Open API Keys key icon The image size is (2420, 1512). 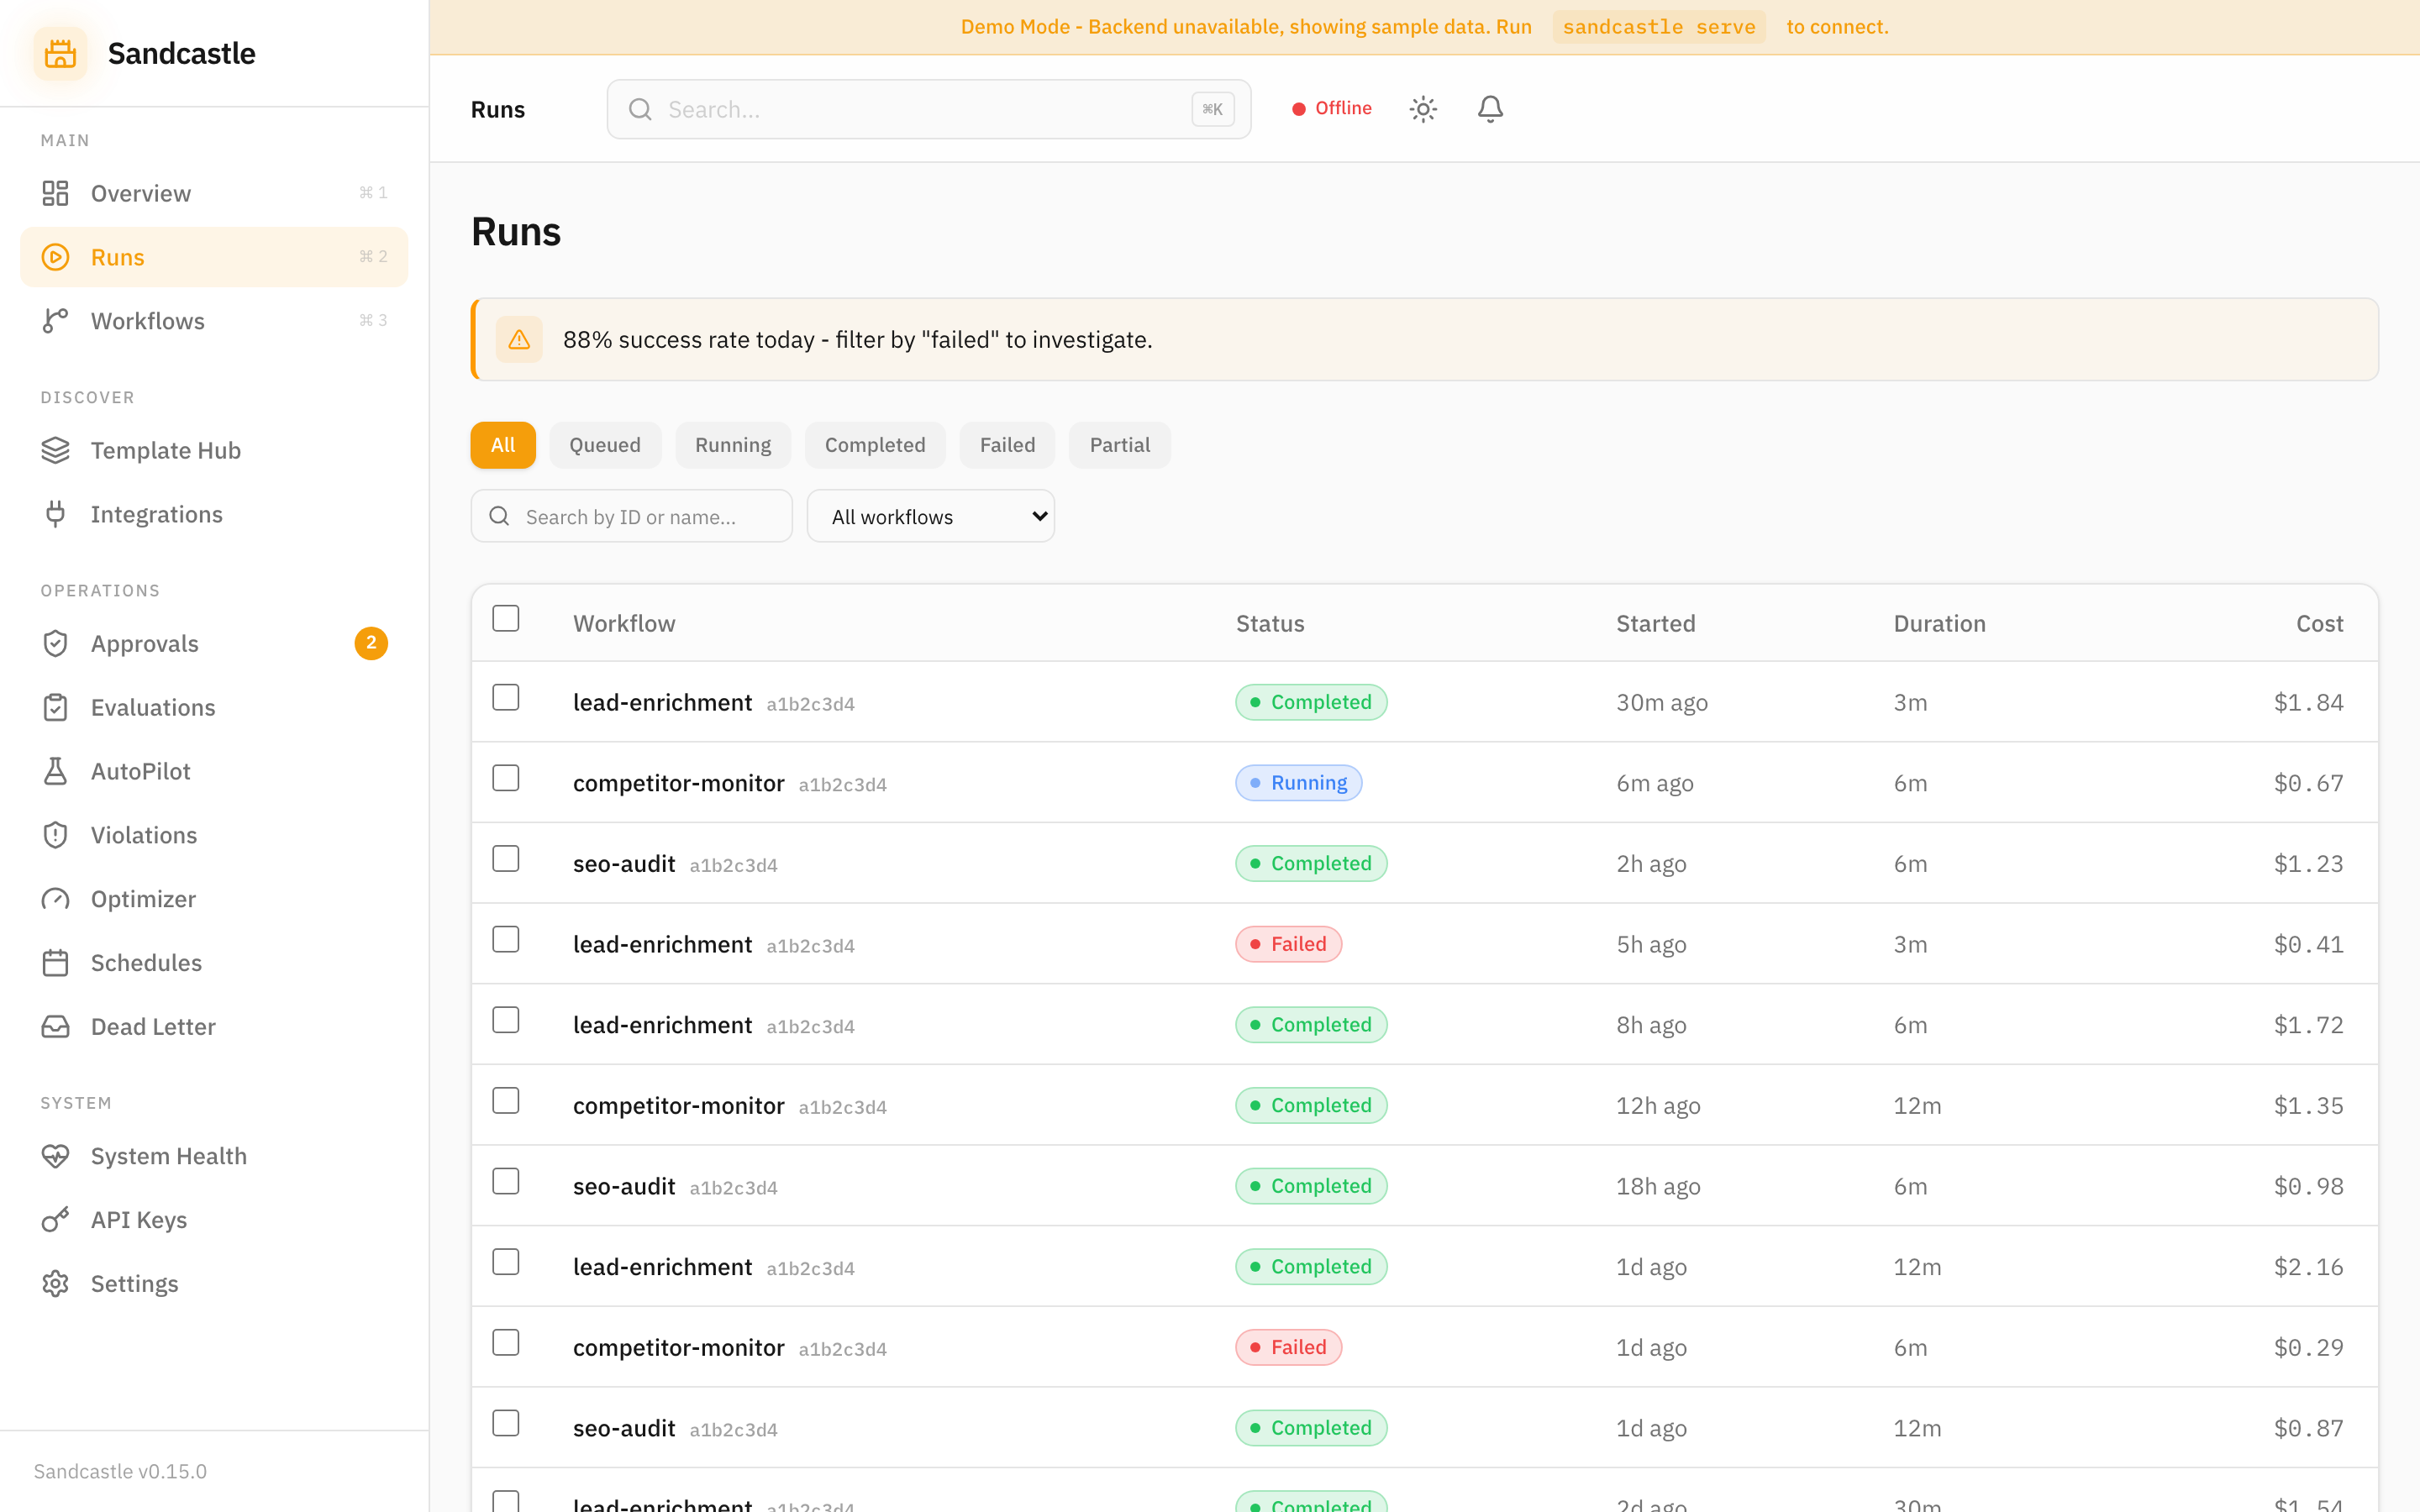pos(56,1219)
